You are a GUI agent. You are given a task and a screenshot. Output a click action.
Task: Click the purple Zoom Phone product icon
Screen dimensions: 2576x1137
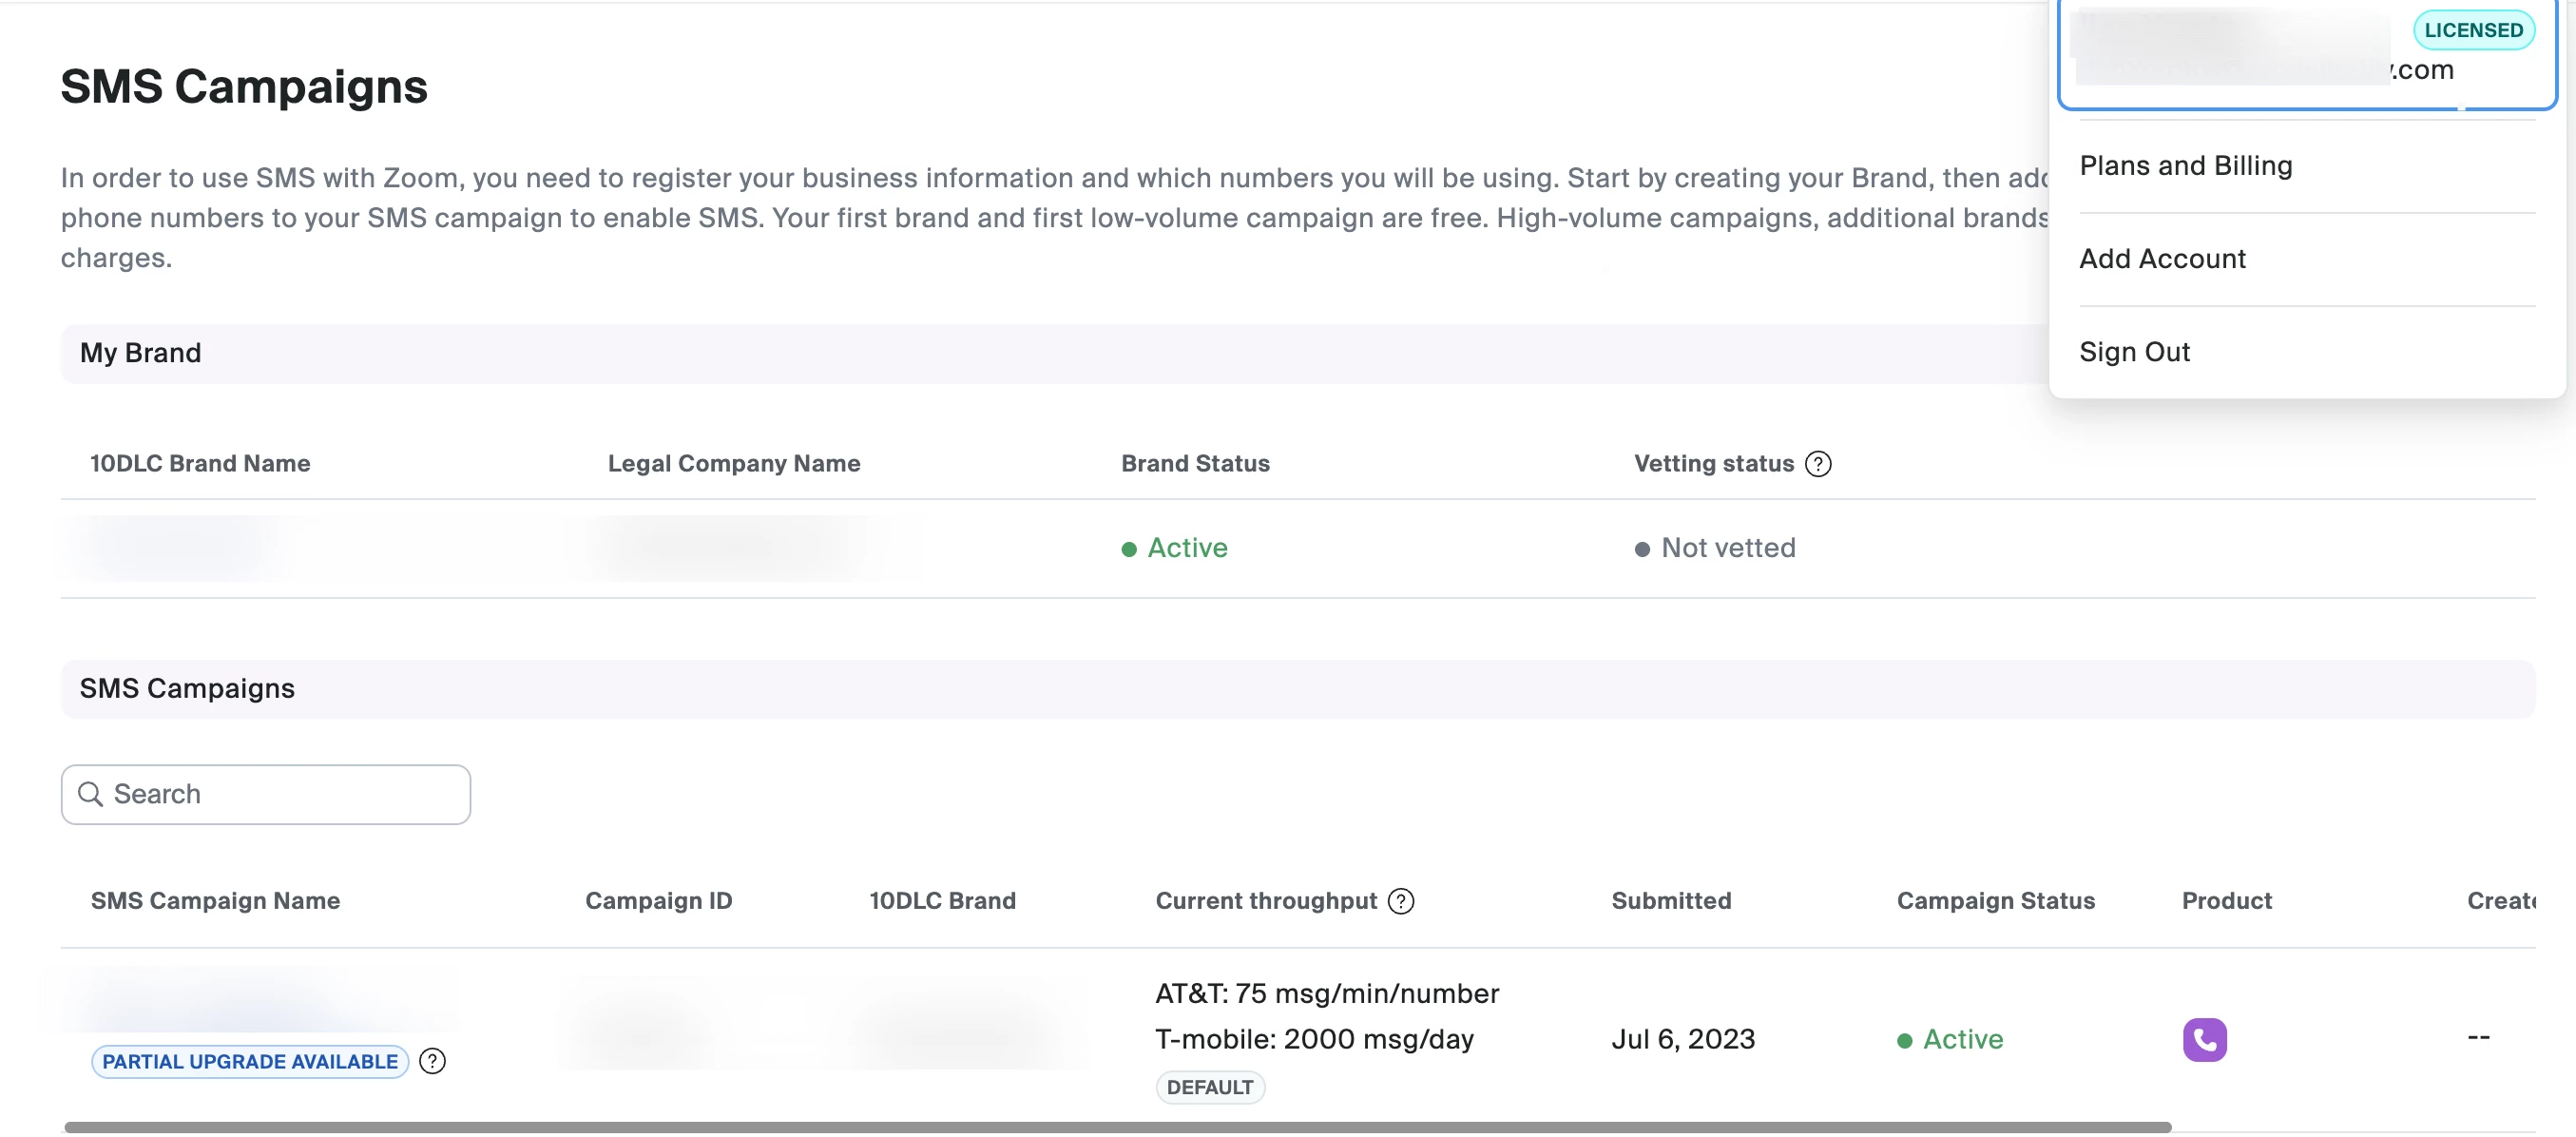(2204, 1039)
